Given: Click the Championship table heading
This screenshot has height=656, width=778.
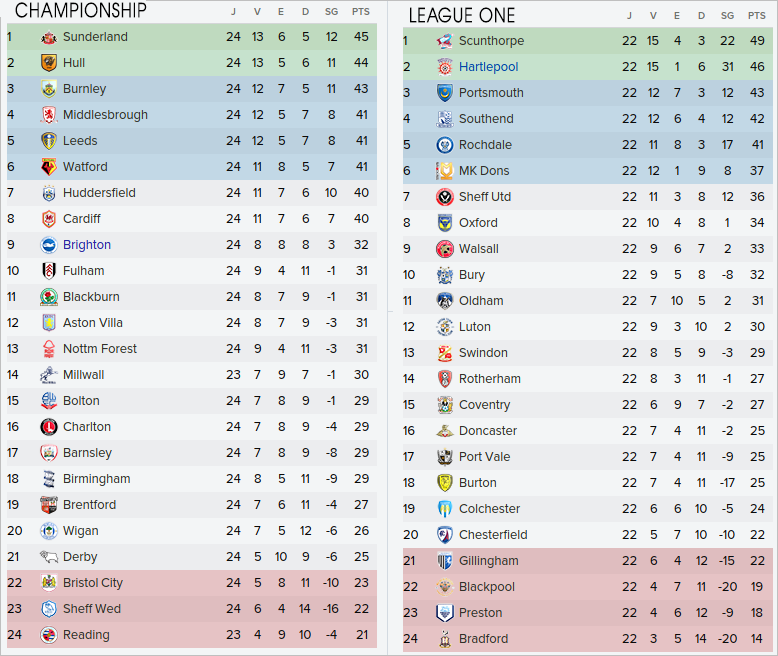Looking at the screenshot, I should 81,11.
